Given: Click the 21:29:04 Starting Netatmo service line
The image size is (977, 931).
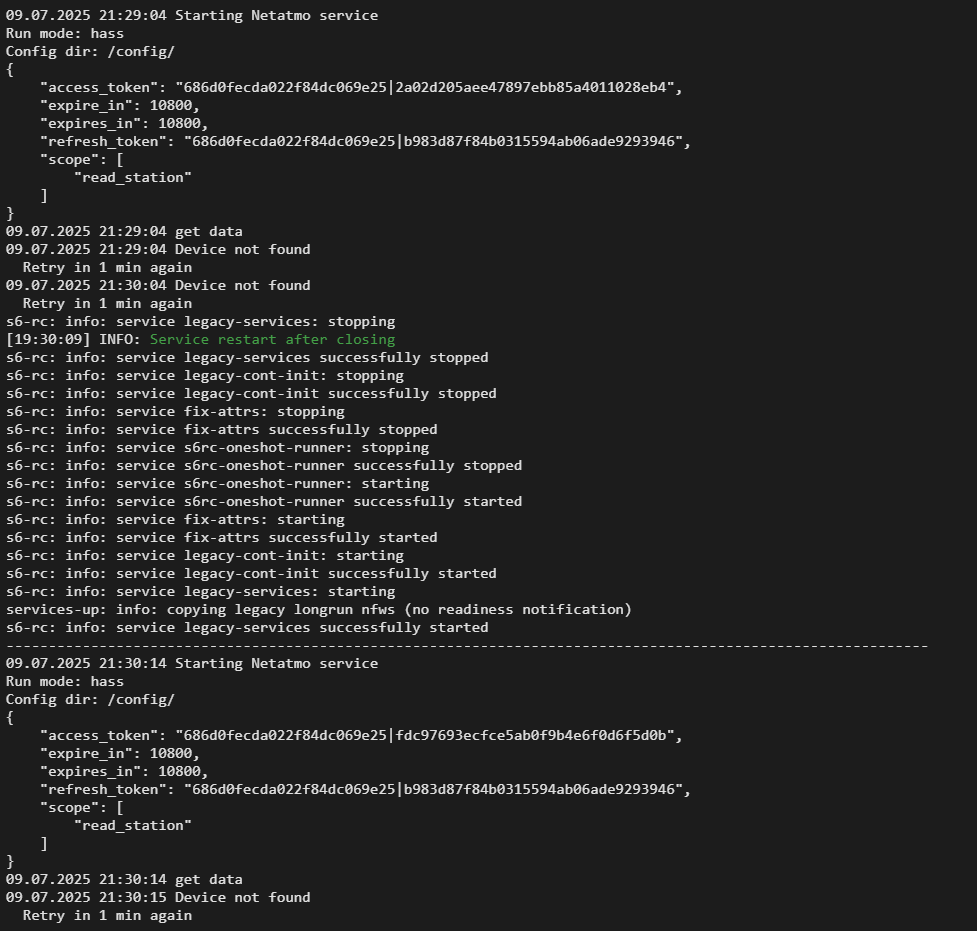Looking at the screenshot, I should coord(192,15).
